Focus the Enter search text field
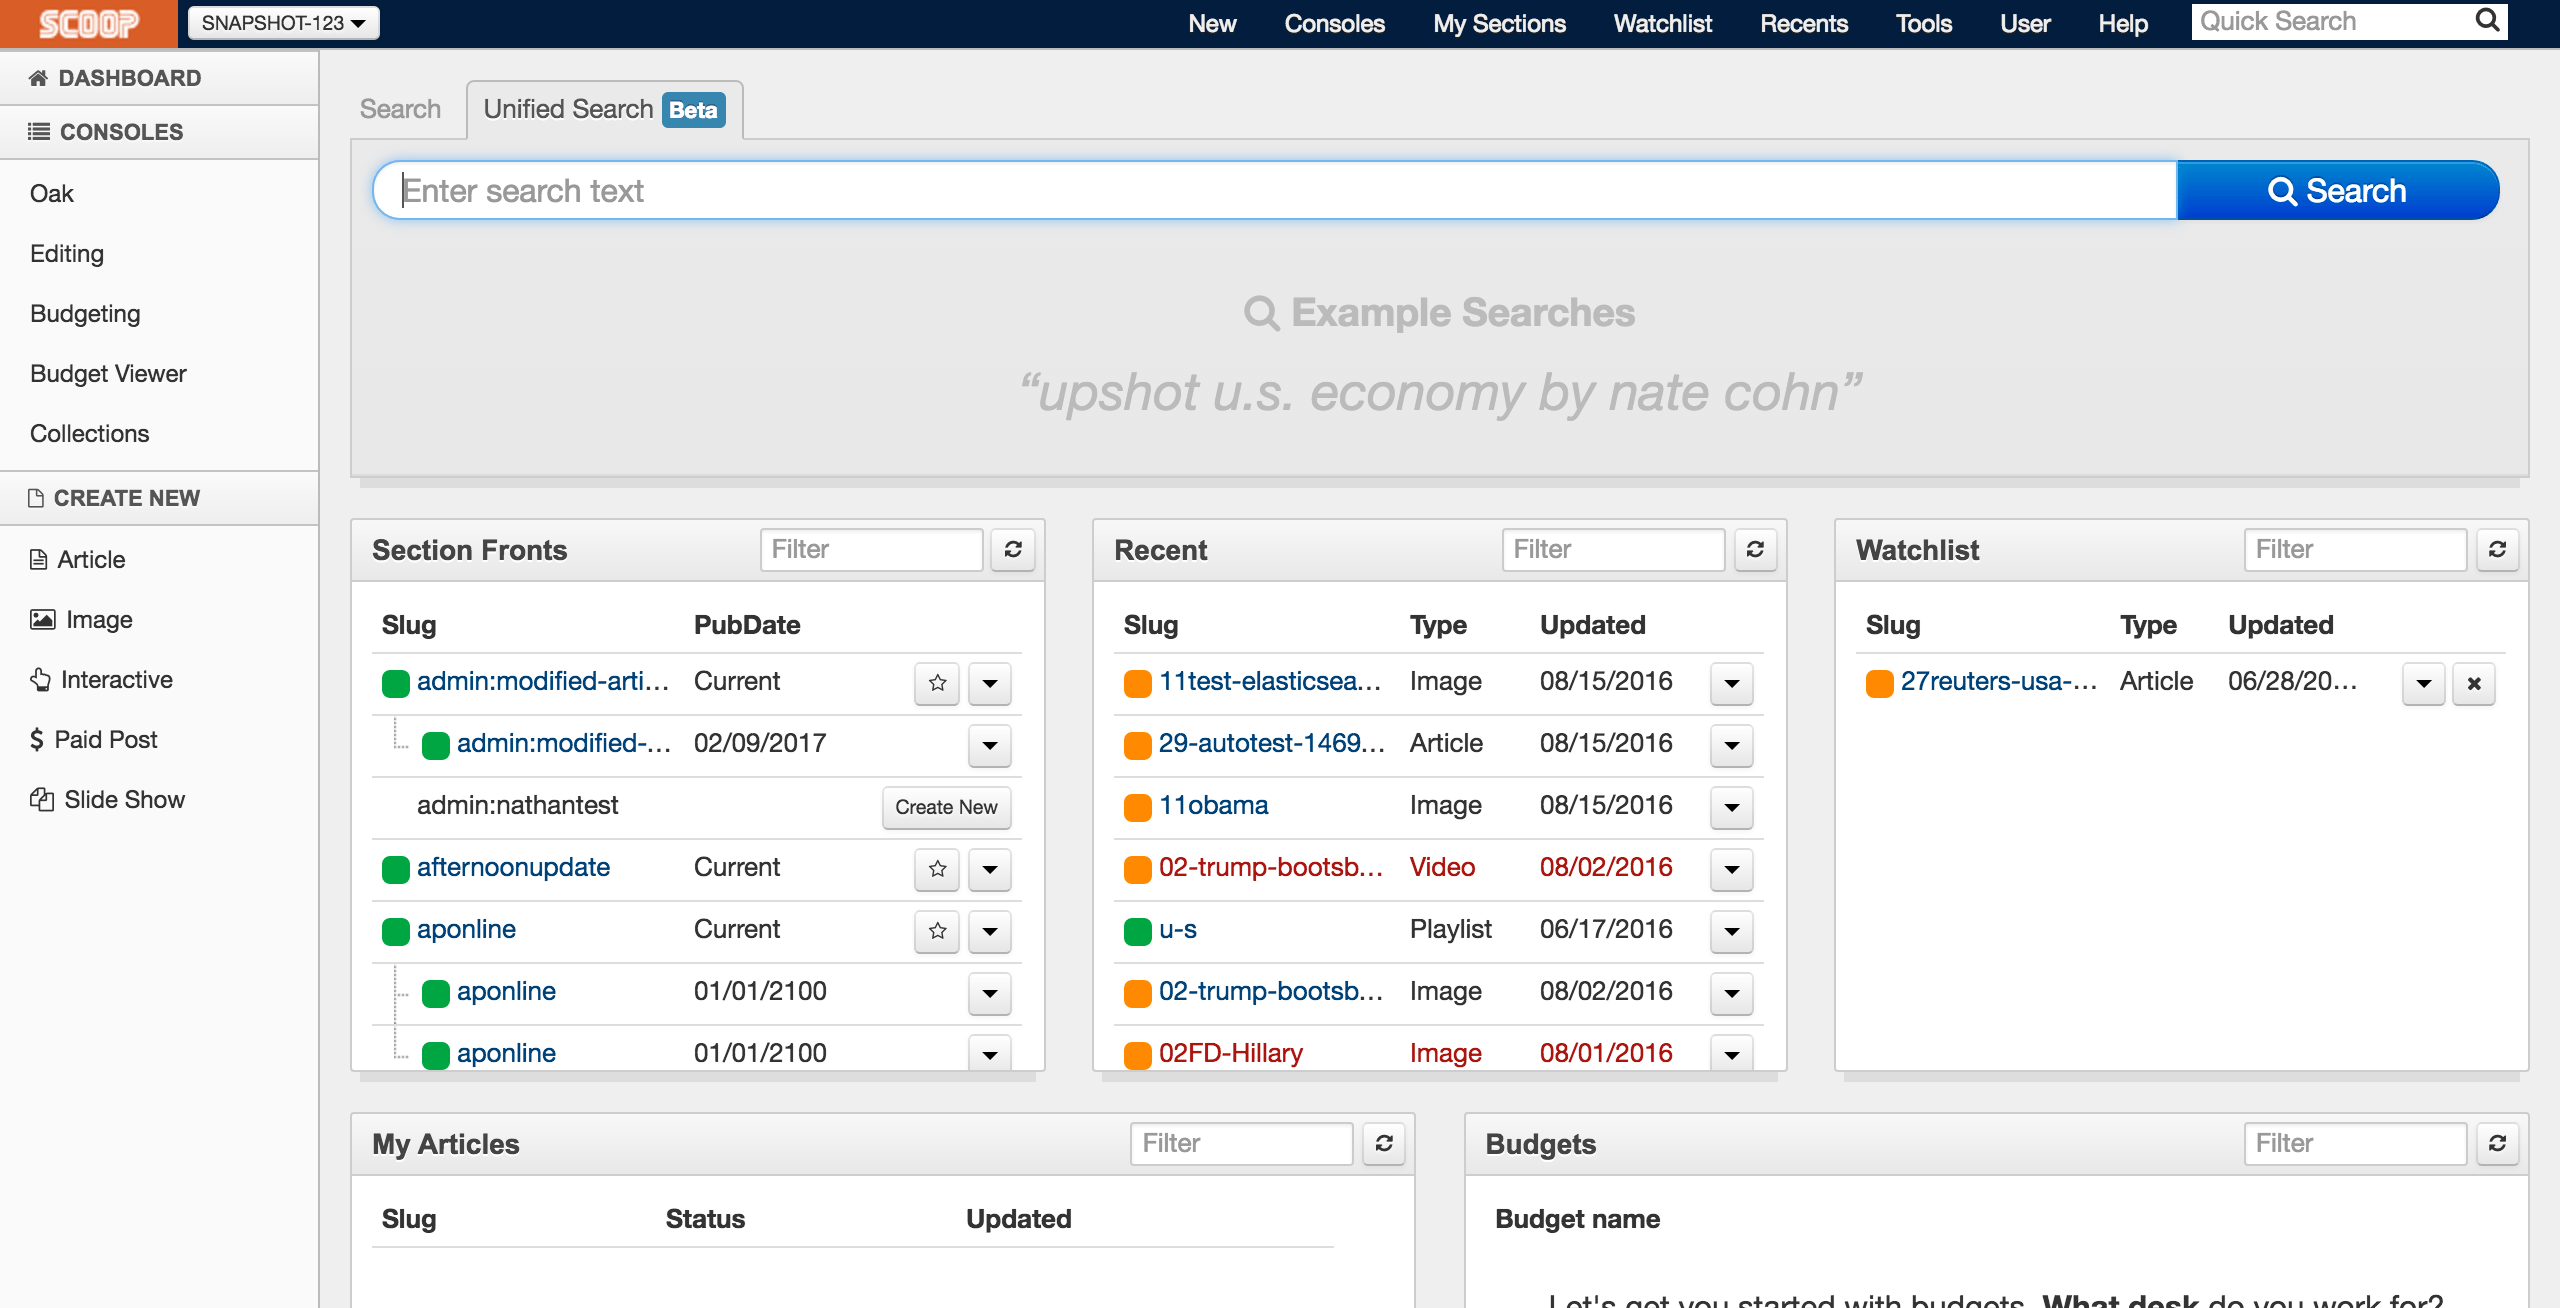Screen dimensions: 2560x1308 1275,190
